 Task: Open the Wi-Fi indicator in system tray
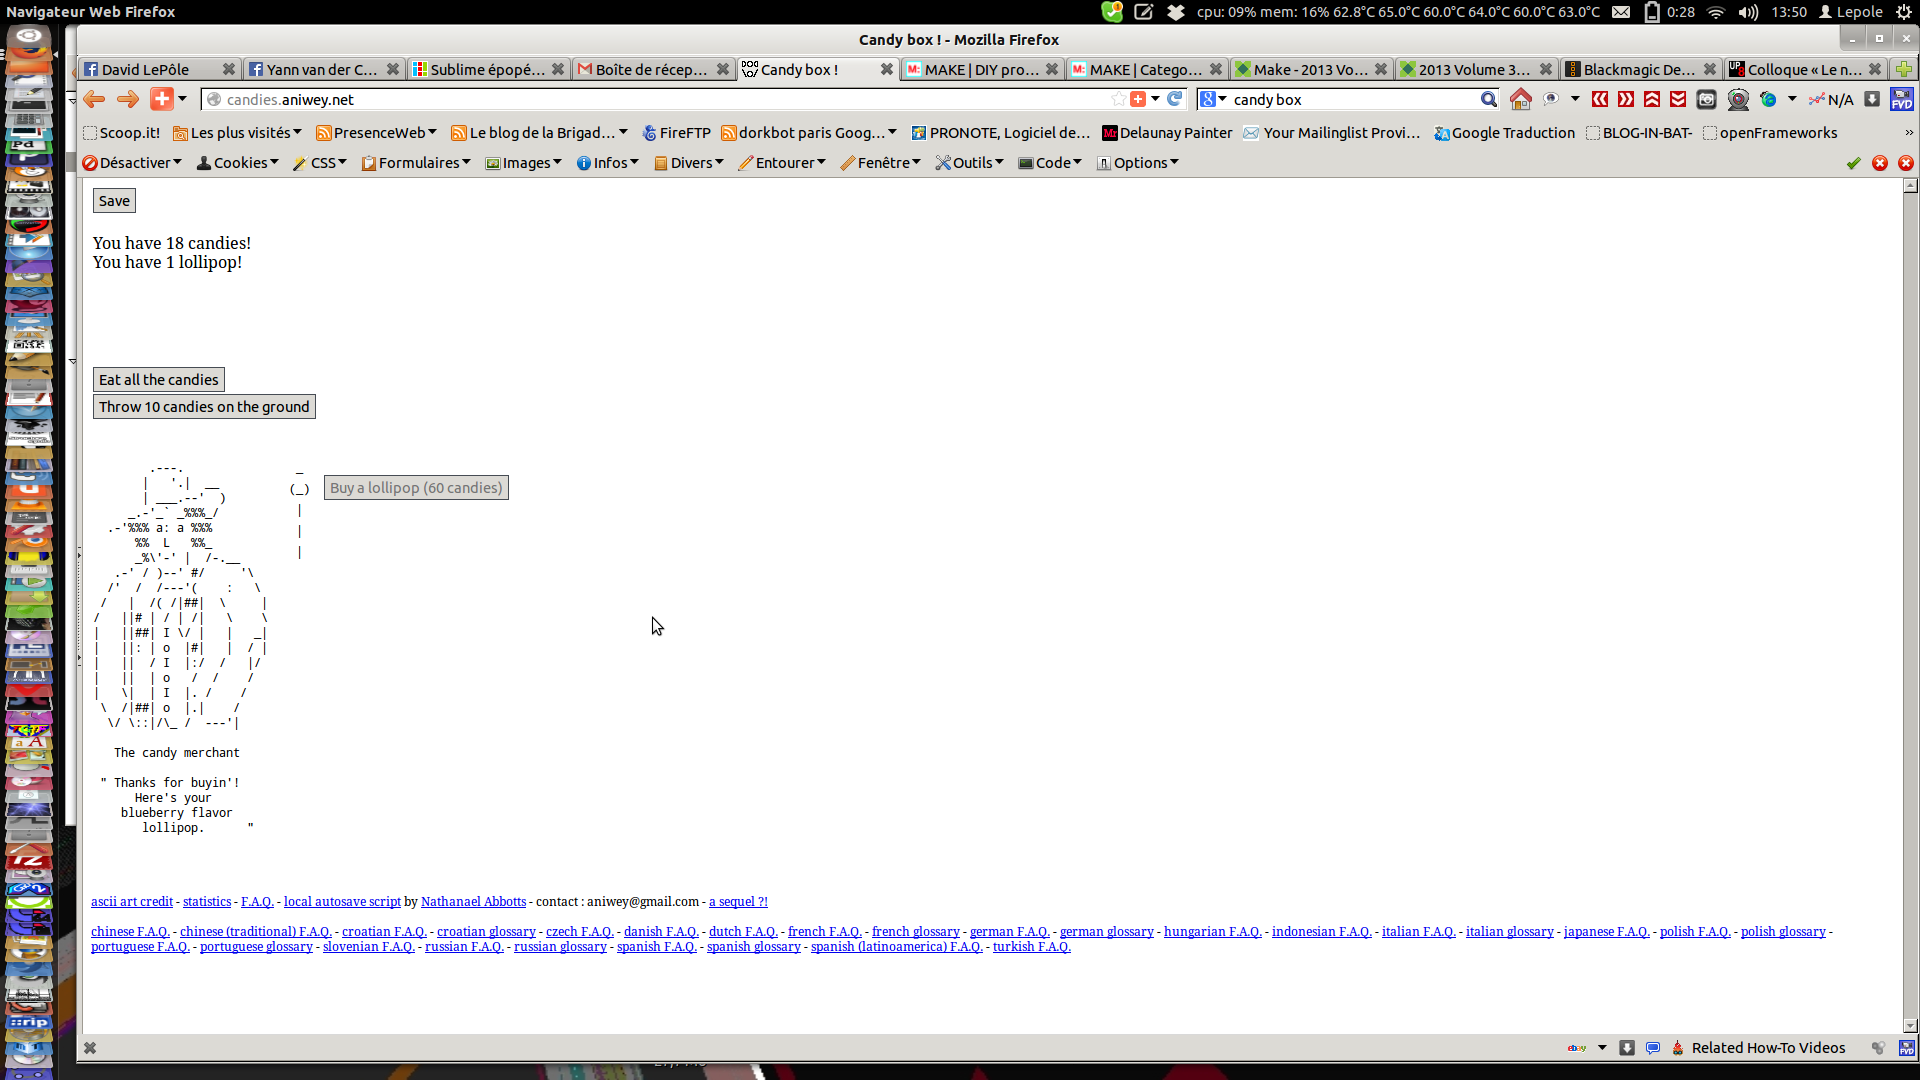pyautogui.click(x=1716, y=12)
